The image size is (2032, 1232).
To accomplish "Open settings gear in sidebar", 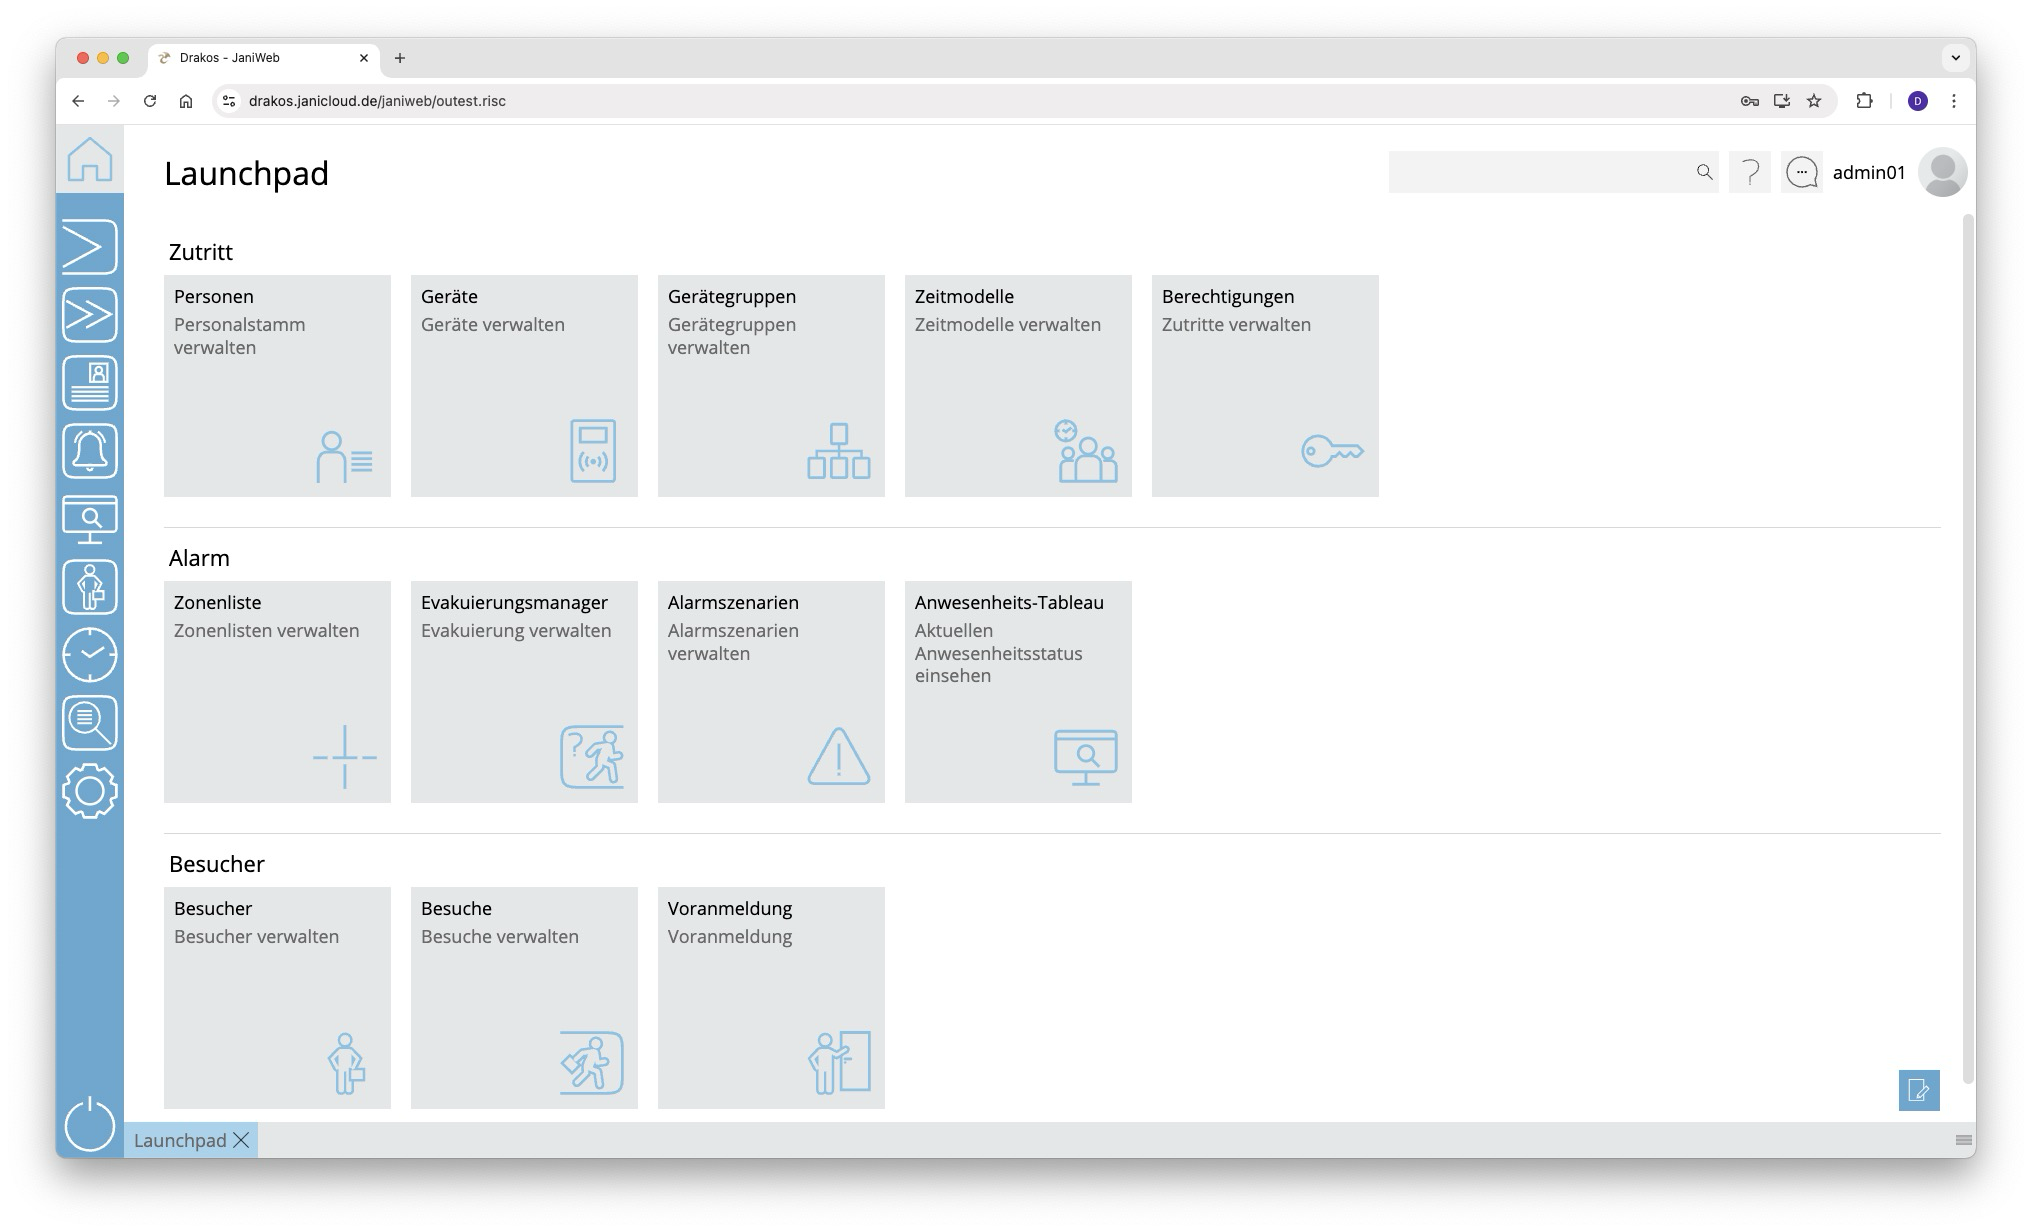I will [90, 791].
